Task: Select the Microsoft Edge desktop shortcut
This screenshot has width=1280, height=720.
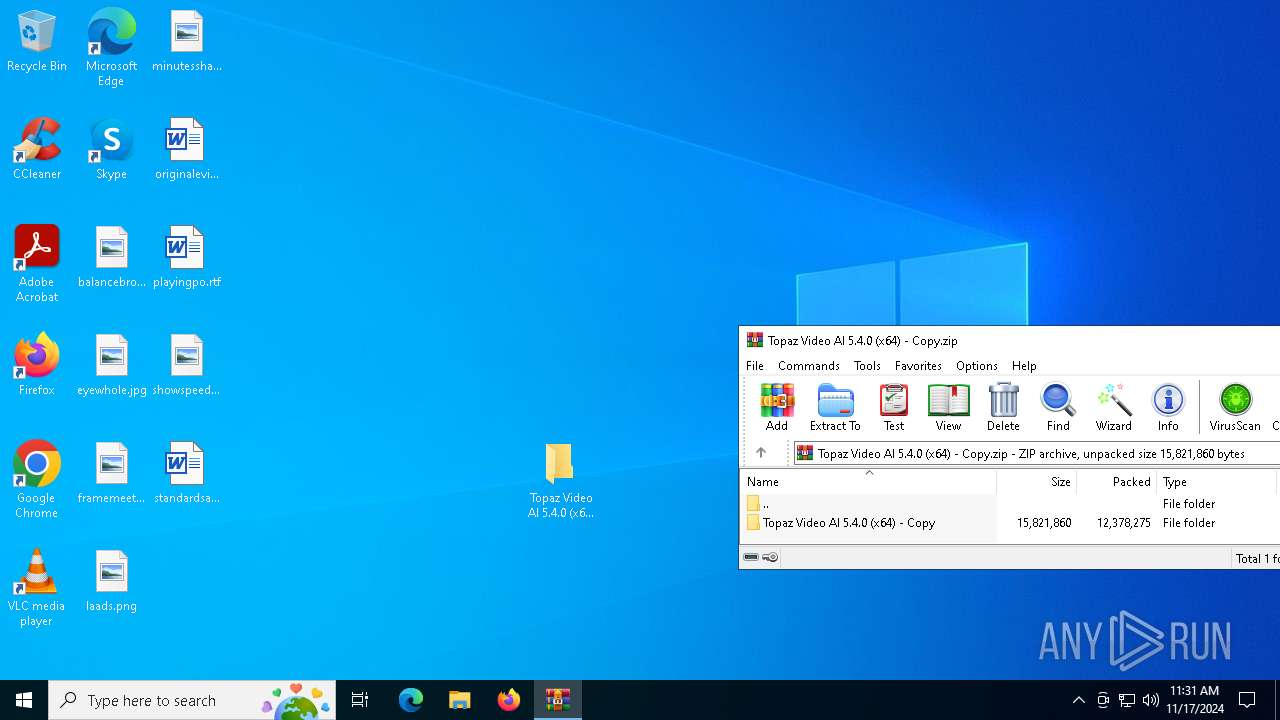Action: (111, 47)
